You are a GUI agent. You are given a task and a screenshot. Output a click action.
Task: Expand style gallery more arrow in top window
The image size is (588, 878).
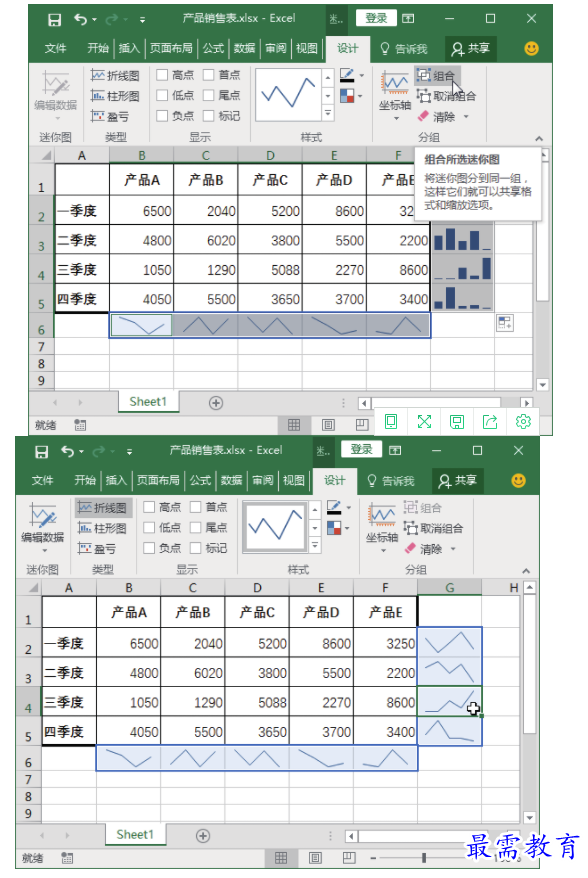[x=328, y=114]
